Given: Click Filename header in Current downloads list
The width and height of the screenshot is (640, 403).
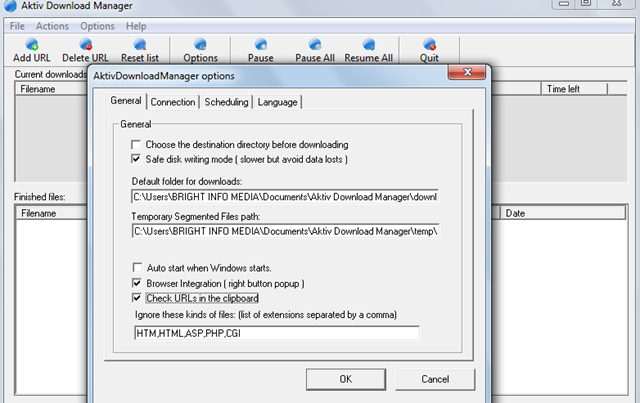Looking at the screenshot, I should (52, 89).
